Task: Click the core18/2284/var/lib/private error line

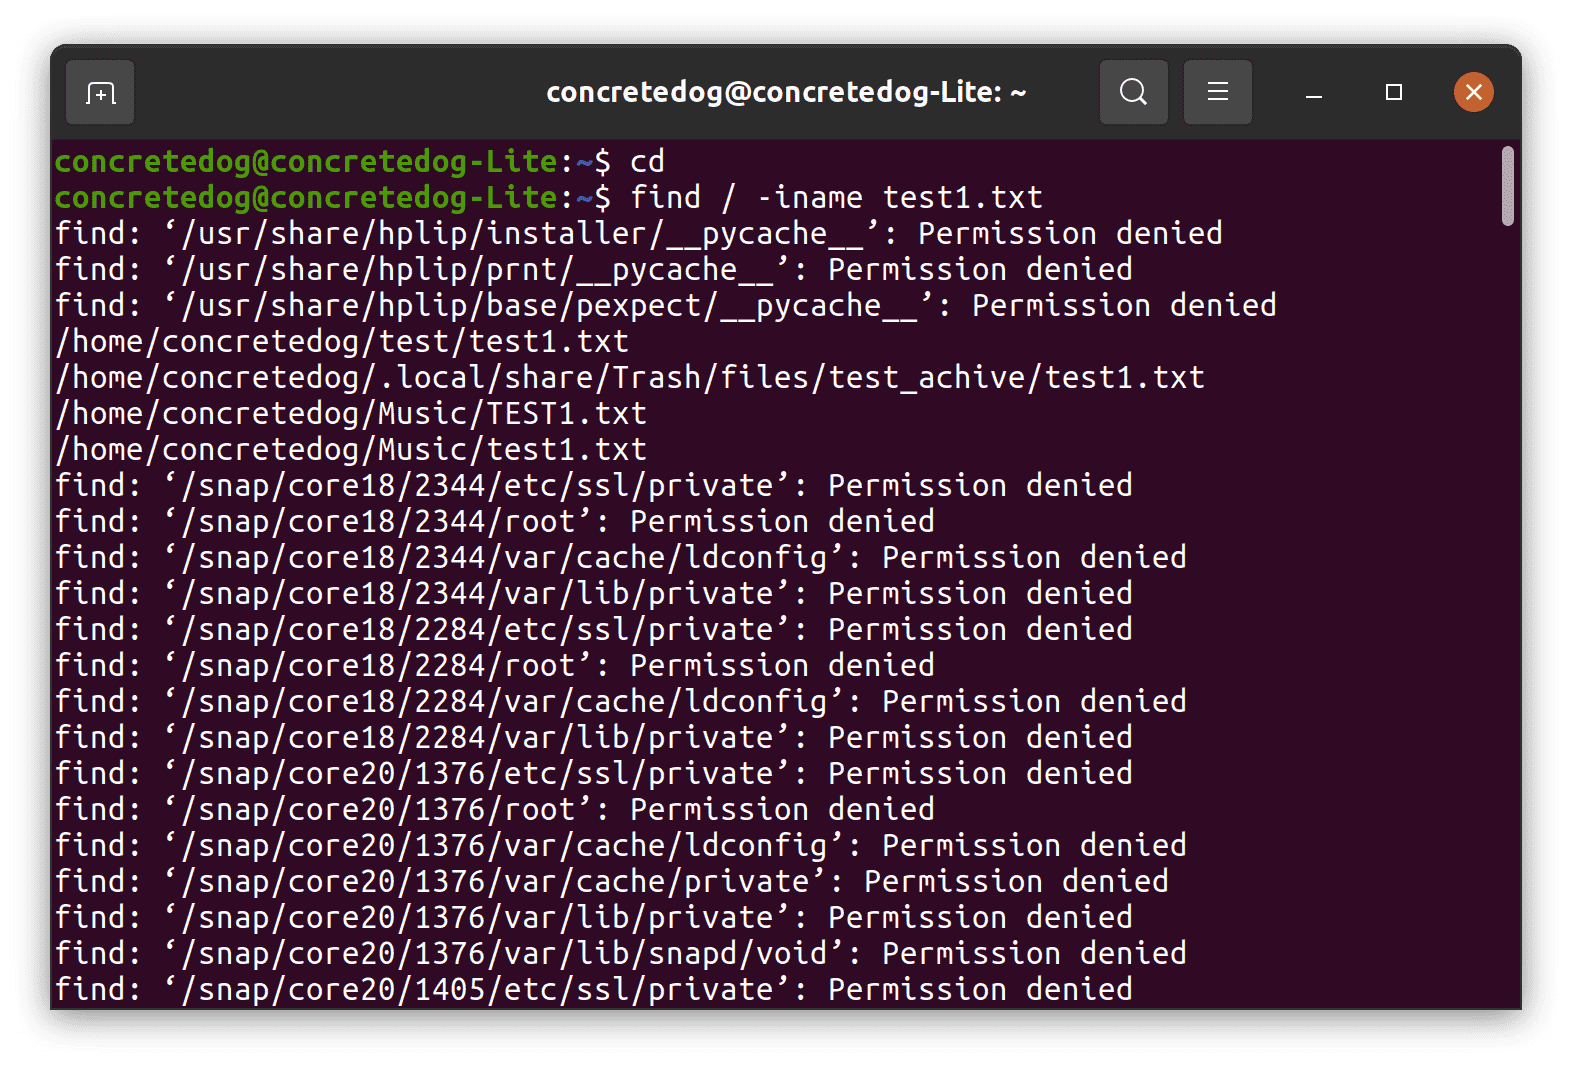Action: [594, 737]
